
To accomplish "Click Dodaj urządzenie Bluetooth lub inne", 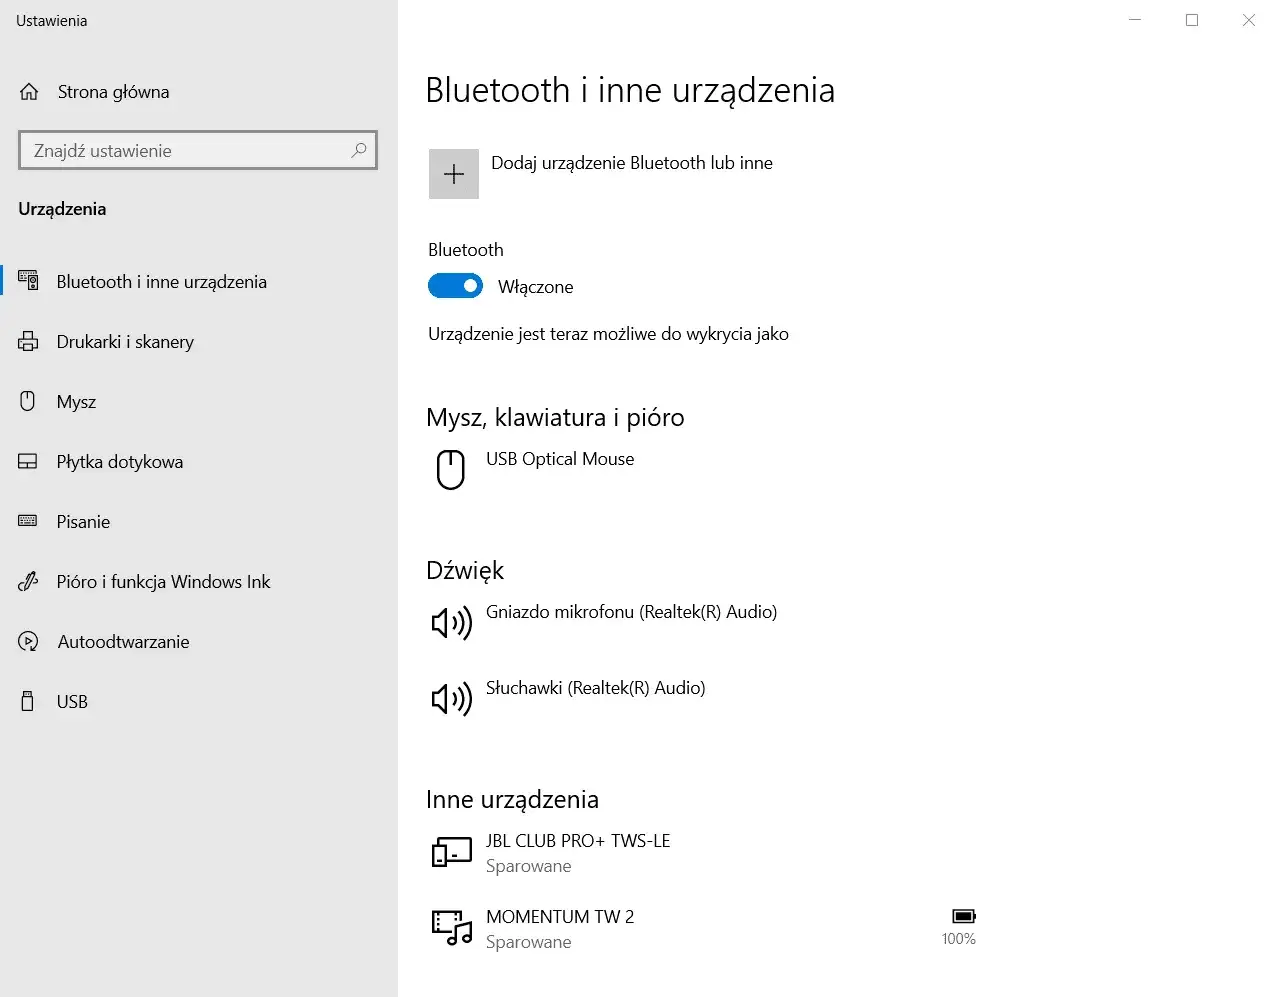I will (631, 163).
